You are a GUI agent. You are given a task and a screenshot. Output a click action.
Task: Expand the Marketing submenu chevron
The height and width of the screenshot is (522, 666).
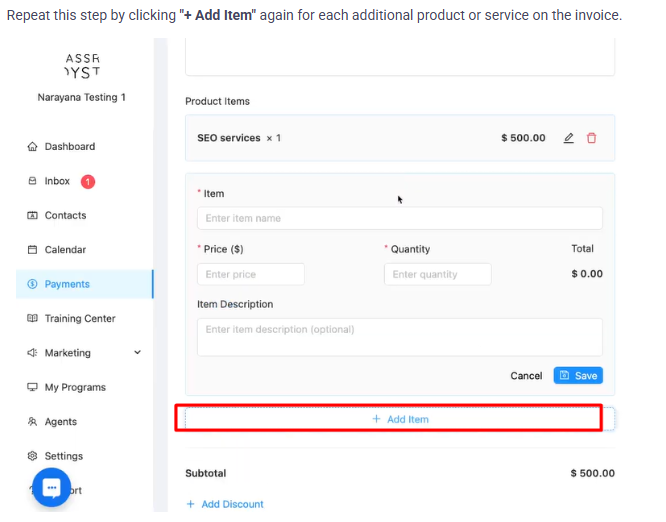point(138,353)
